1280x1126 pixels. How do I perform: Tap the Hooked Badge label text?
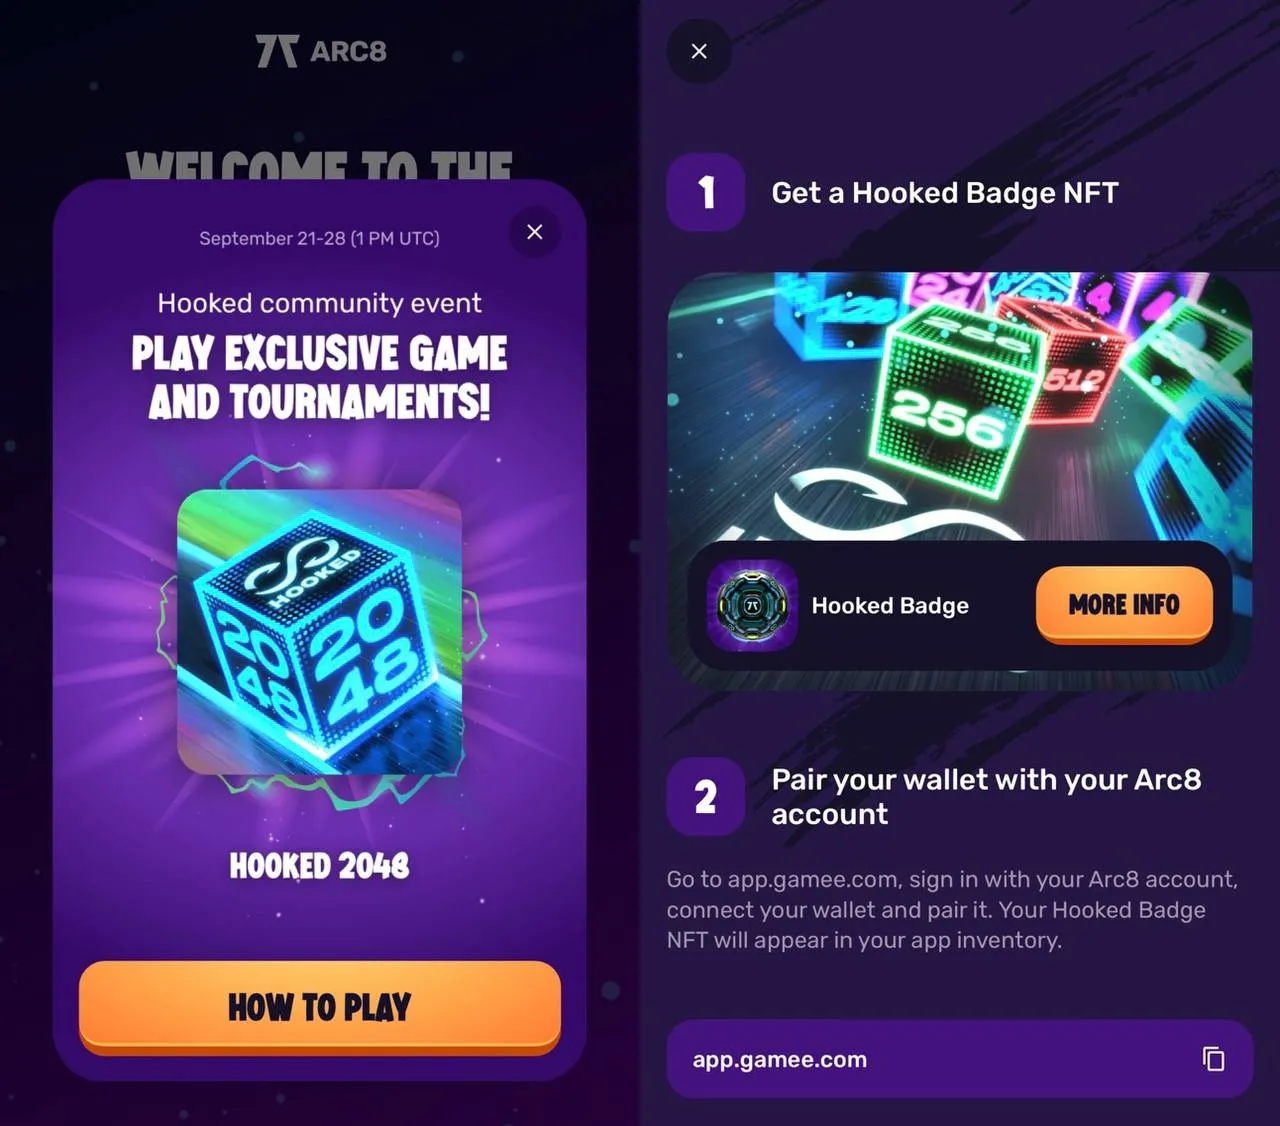[890, 606]
